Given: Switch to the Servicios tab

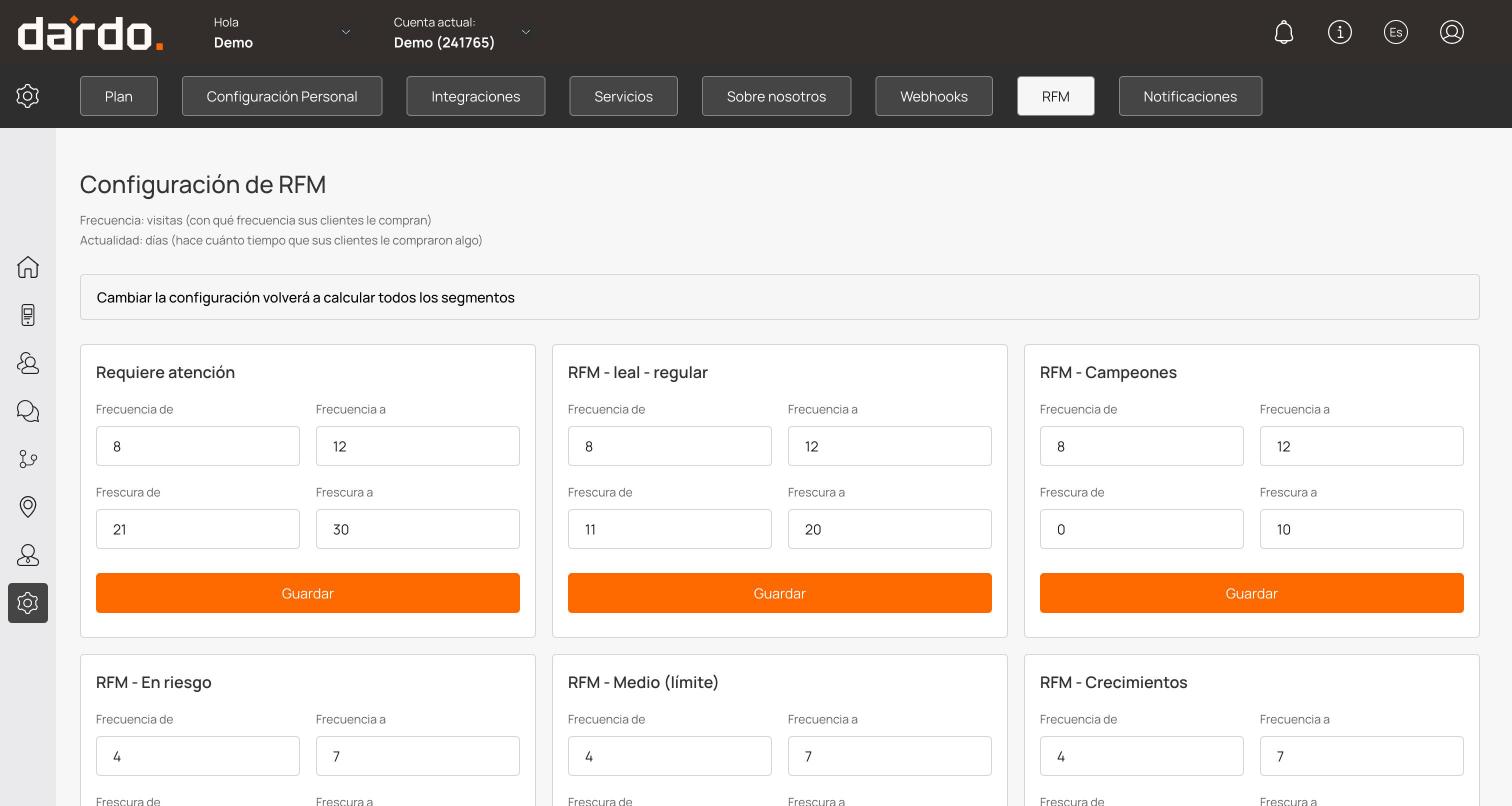Looking at the screenshot, I should coord(624,96).
